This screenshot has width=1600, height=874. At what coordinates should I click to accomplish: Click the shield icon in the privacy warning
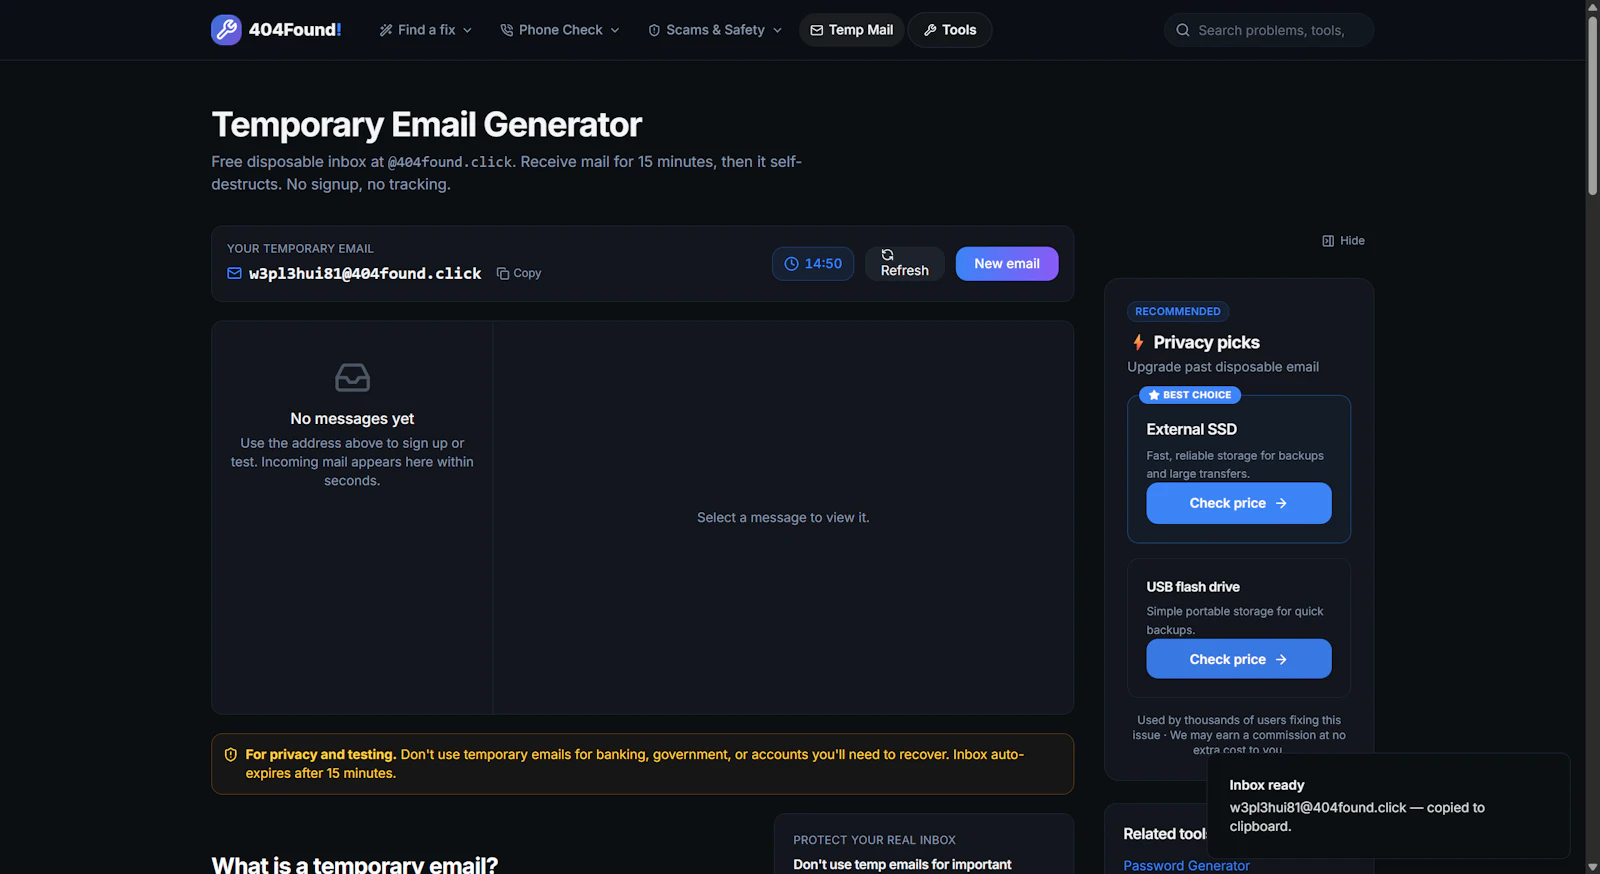point(231,755)
